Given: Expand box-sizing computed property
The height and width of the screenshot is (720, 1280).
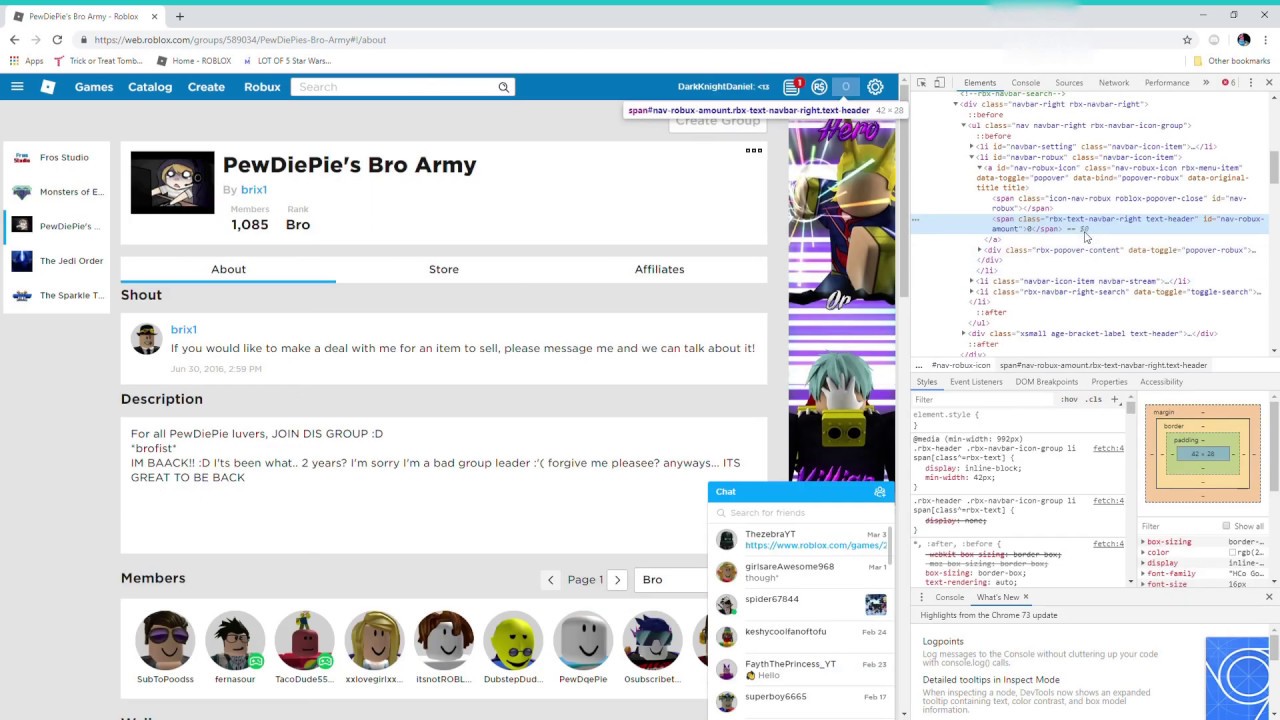Looking at the screenshot, I should click(x=1143, y=542).
